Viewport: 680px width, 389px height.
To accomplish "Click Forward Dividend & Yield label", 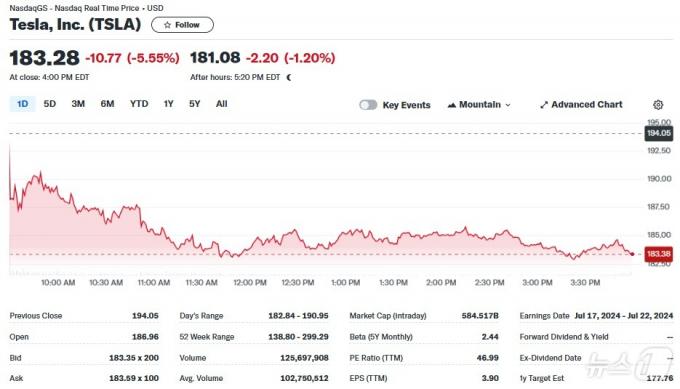I will (x=564, y=337).
